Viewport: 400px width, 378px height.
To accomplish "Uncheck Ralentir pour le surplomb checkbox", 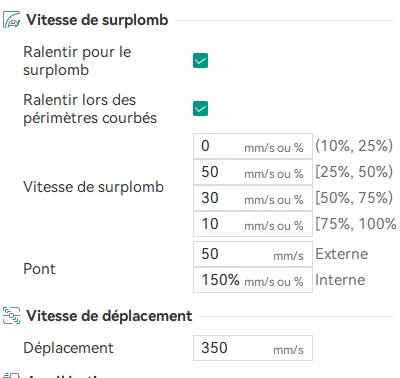I will [200, 61].
